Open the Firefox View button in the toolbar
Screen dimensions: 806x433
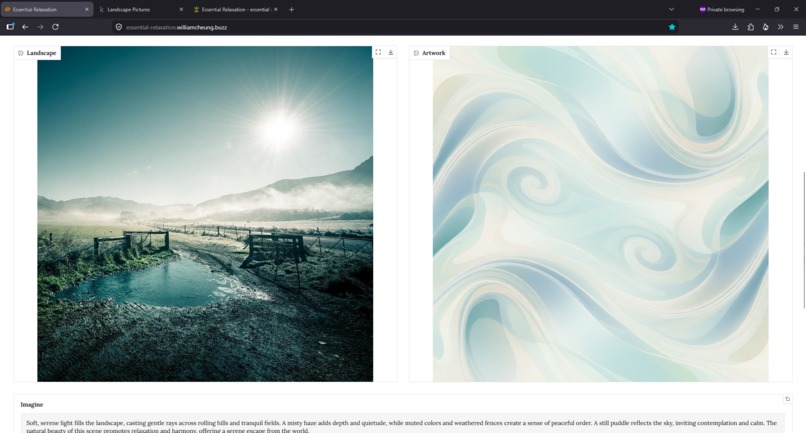coord(10,27)
